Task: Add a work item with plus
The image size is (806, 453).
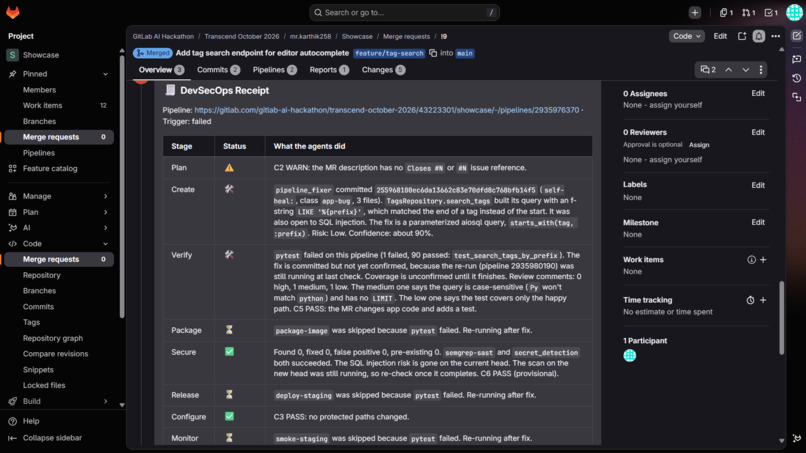Action: tap(763, 260)
